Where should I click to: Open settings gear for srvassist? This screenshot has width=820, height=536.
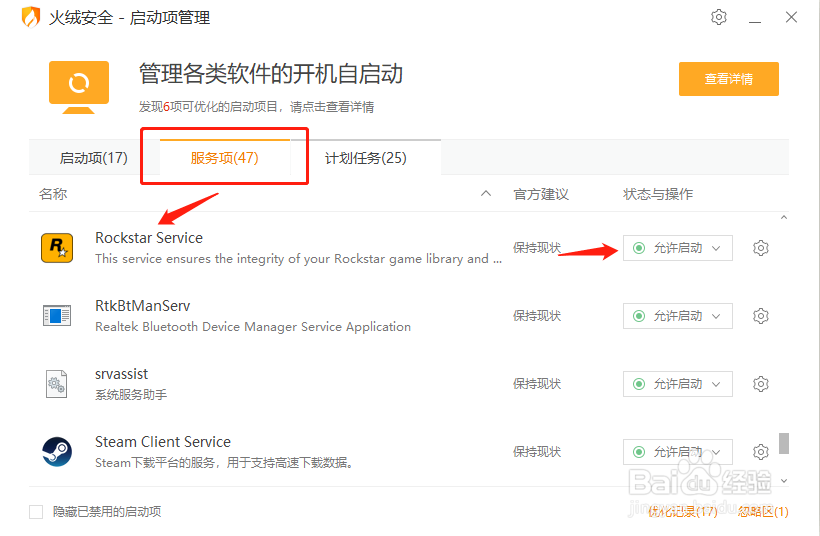click(761, 384)
